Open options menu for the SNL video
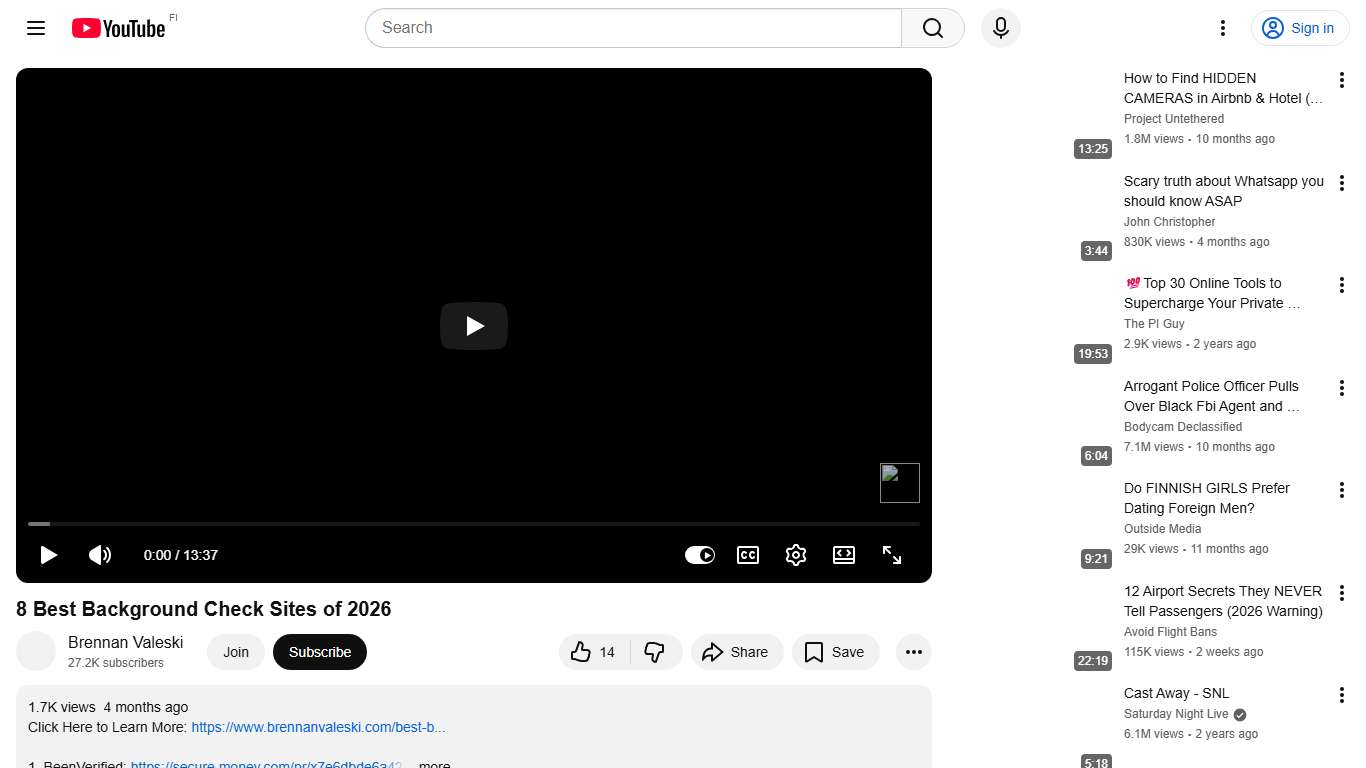 [x=1342, y=695]
